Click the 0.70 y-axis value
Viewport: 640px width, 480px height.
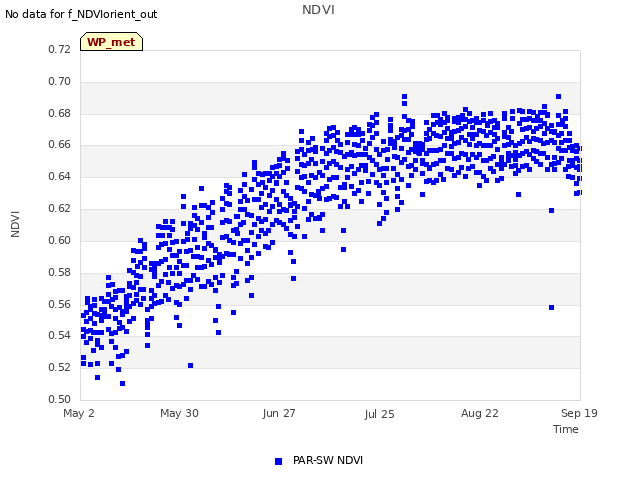[x=60, y=81]
